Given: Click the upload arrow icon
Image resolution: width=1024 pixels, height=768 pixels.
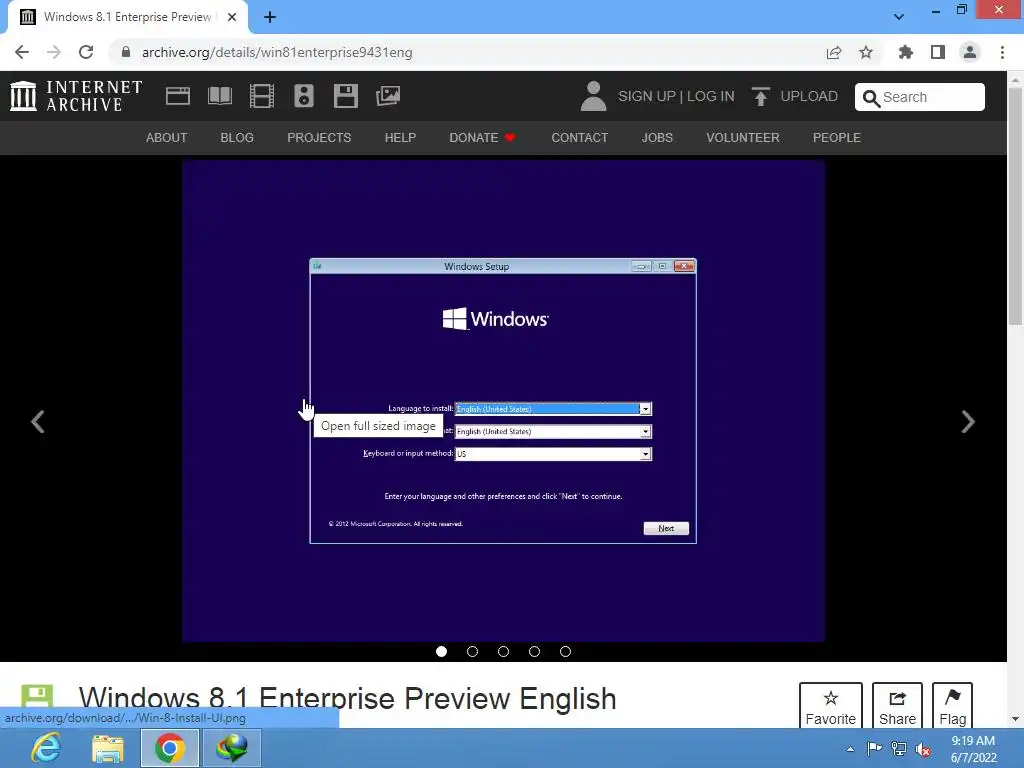Looking at the screenshot, I should coord(760,97).
